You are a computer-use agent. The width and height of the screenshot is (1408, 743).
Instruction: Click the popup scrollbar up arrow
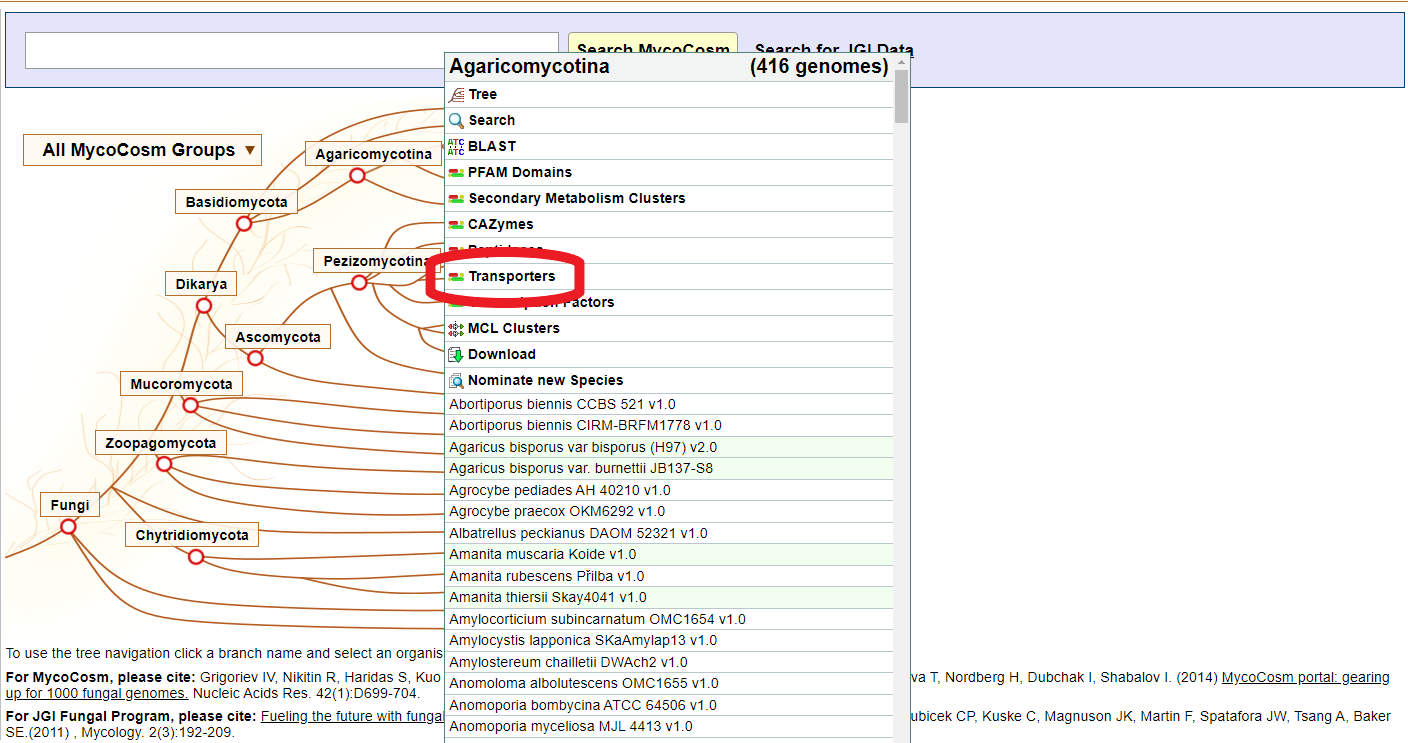point(902,61)
